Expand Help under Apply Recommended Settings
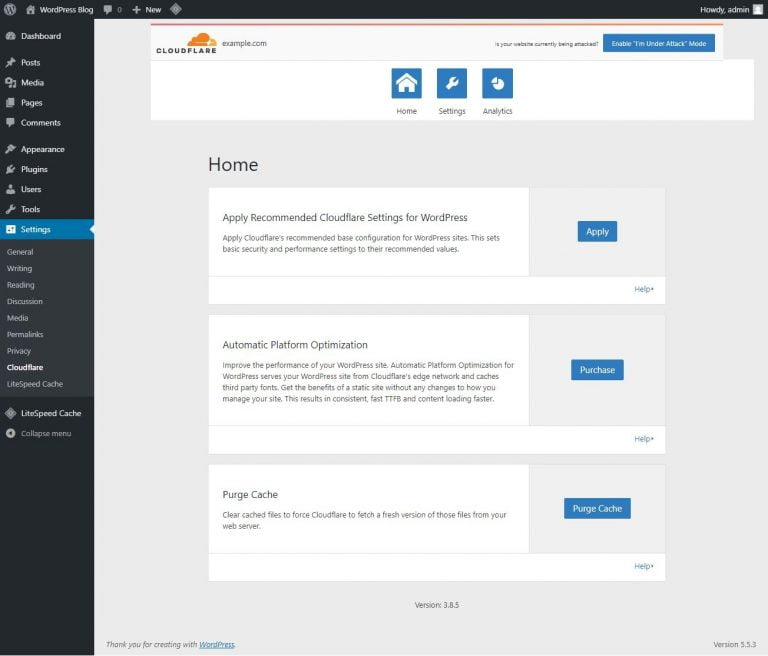Screen dimensions: 768x656 click(x=644, y=289)
